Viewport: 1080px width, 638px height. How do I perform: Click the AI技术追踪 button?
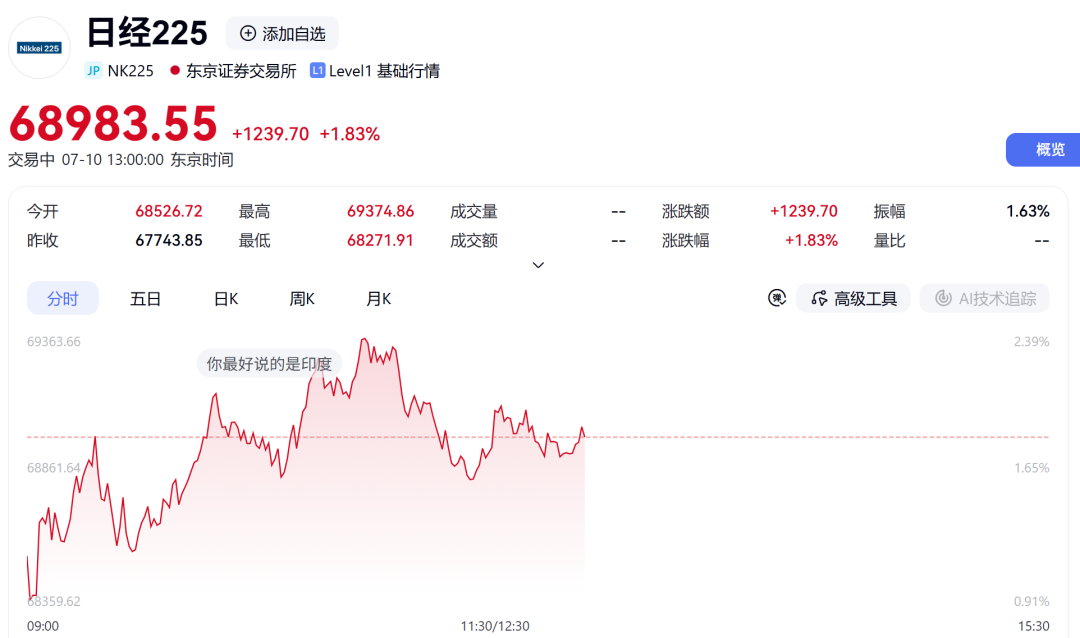click(x=984, y=298)
